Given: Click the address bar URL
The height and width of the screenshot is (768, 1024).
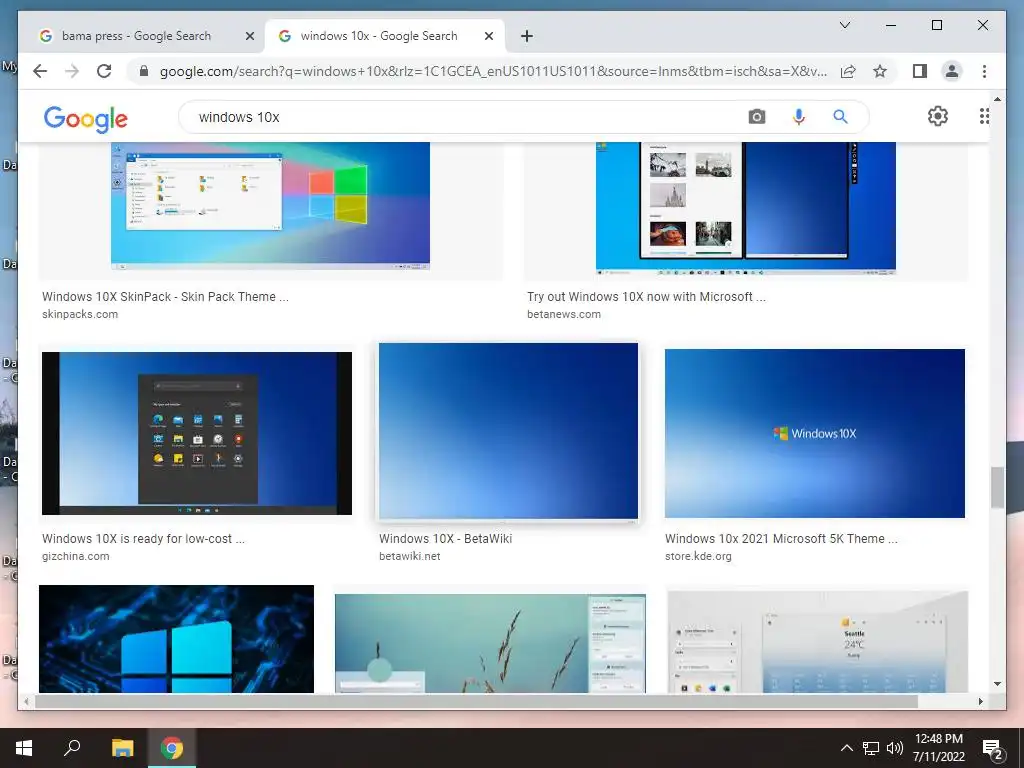Looking at the screenshot, I should point(493,71).
